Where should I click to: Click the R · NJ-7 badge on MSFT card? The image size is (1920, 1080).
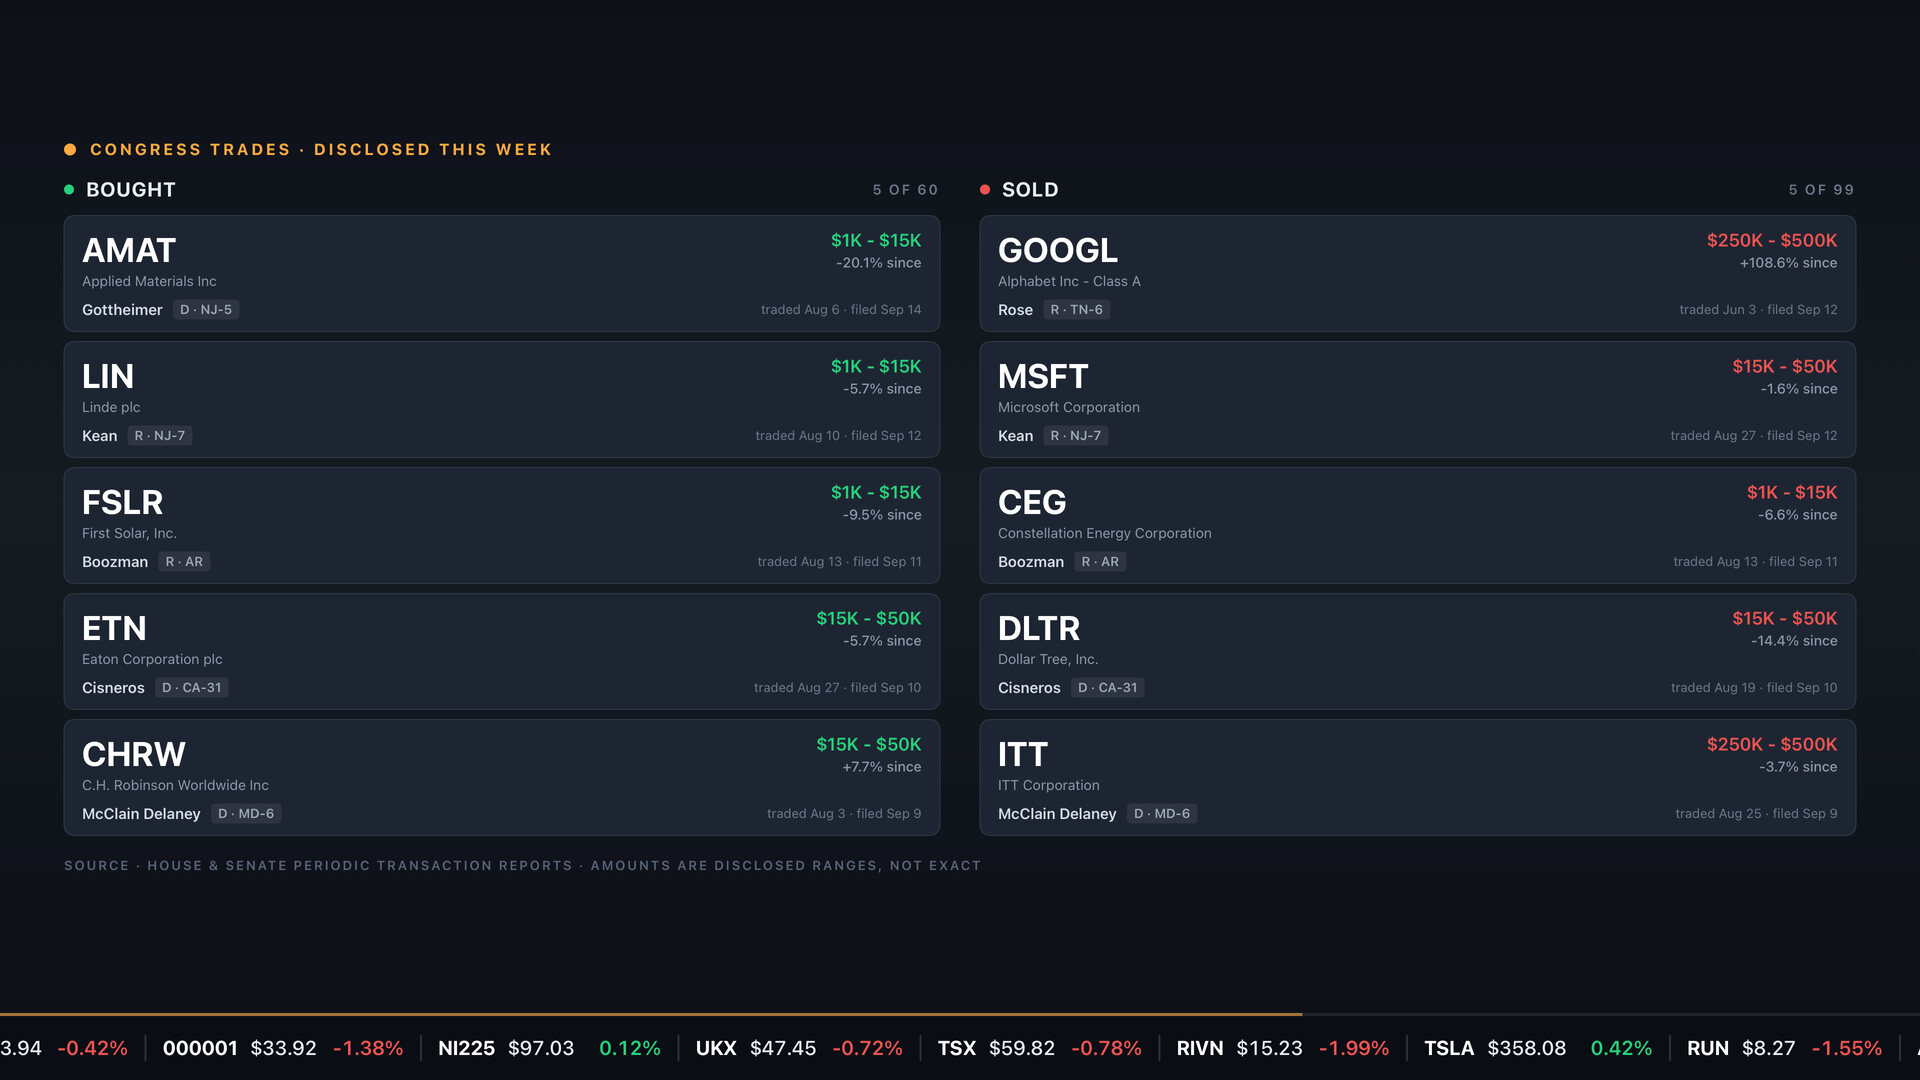tap(1076, 436)
